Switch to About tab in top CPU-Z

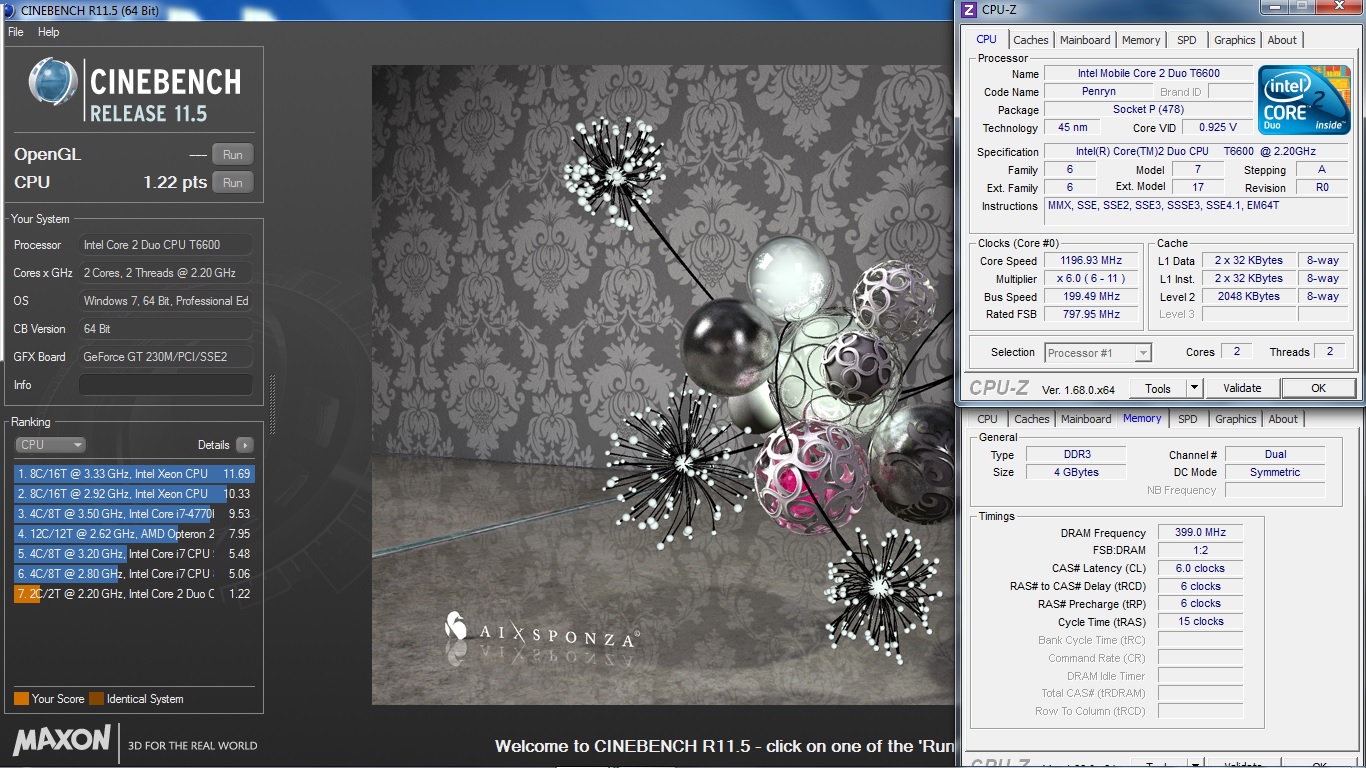[x=1282, y=40]
